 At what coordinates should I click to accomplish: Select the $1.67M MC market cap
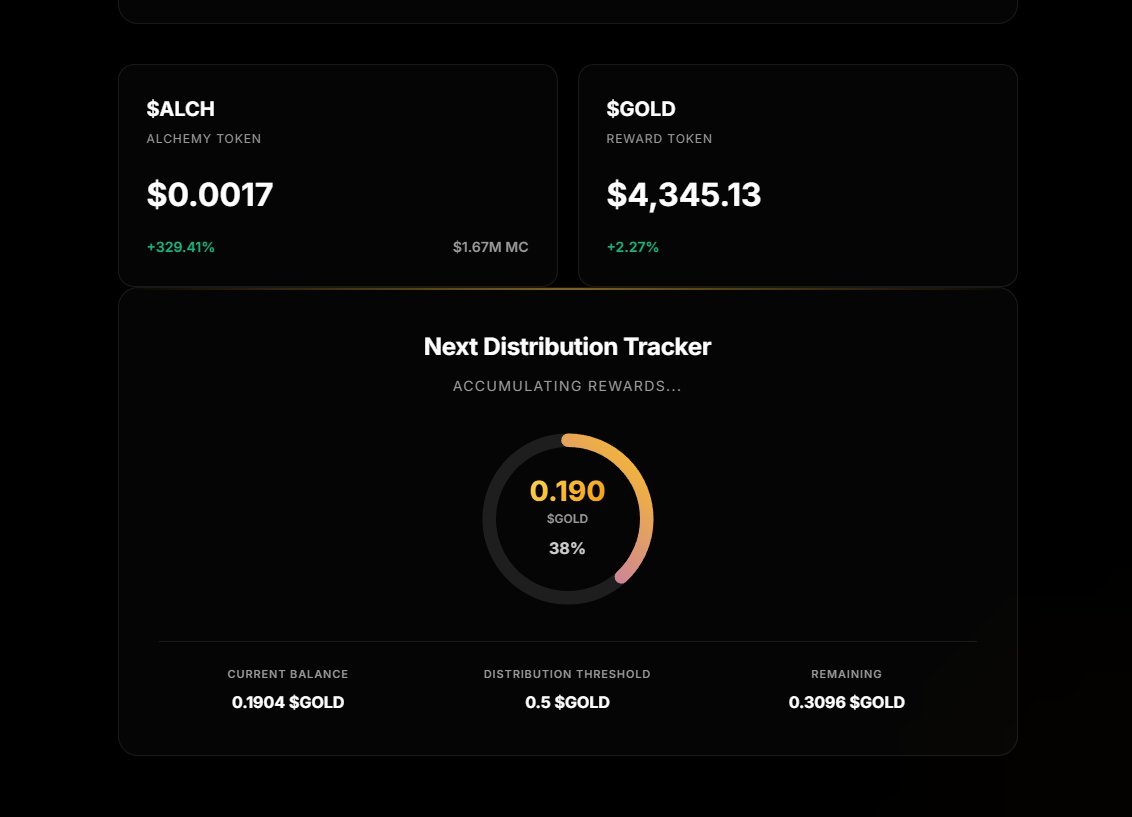click(490, 247)
